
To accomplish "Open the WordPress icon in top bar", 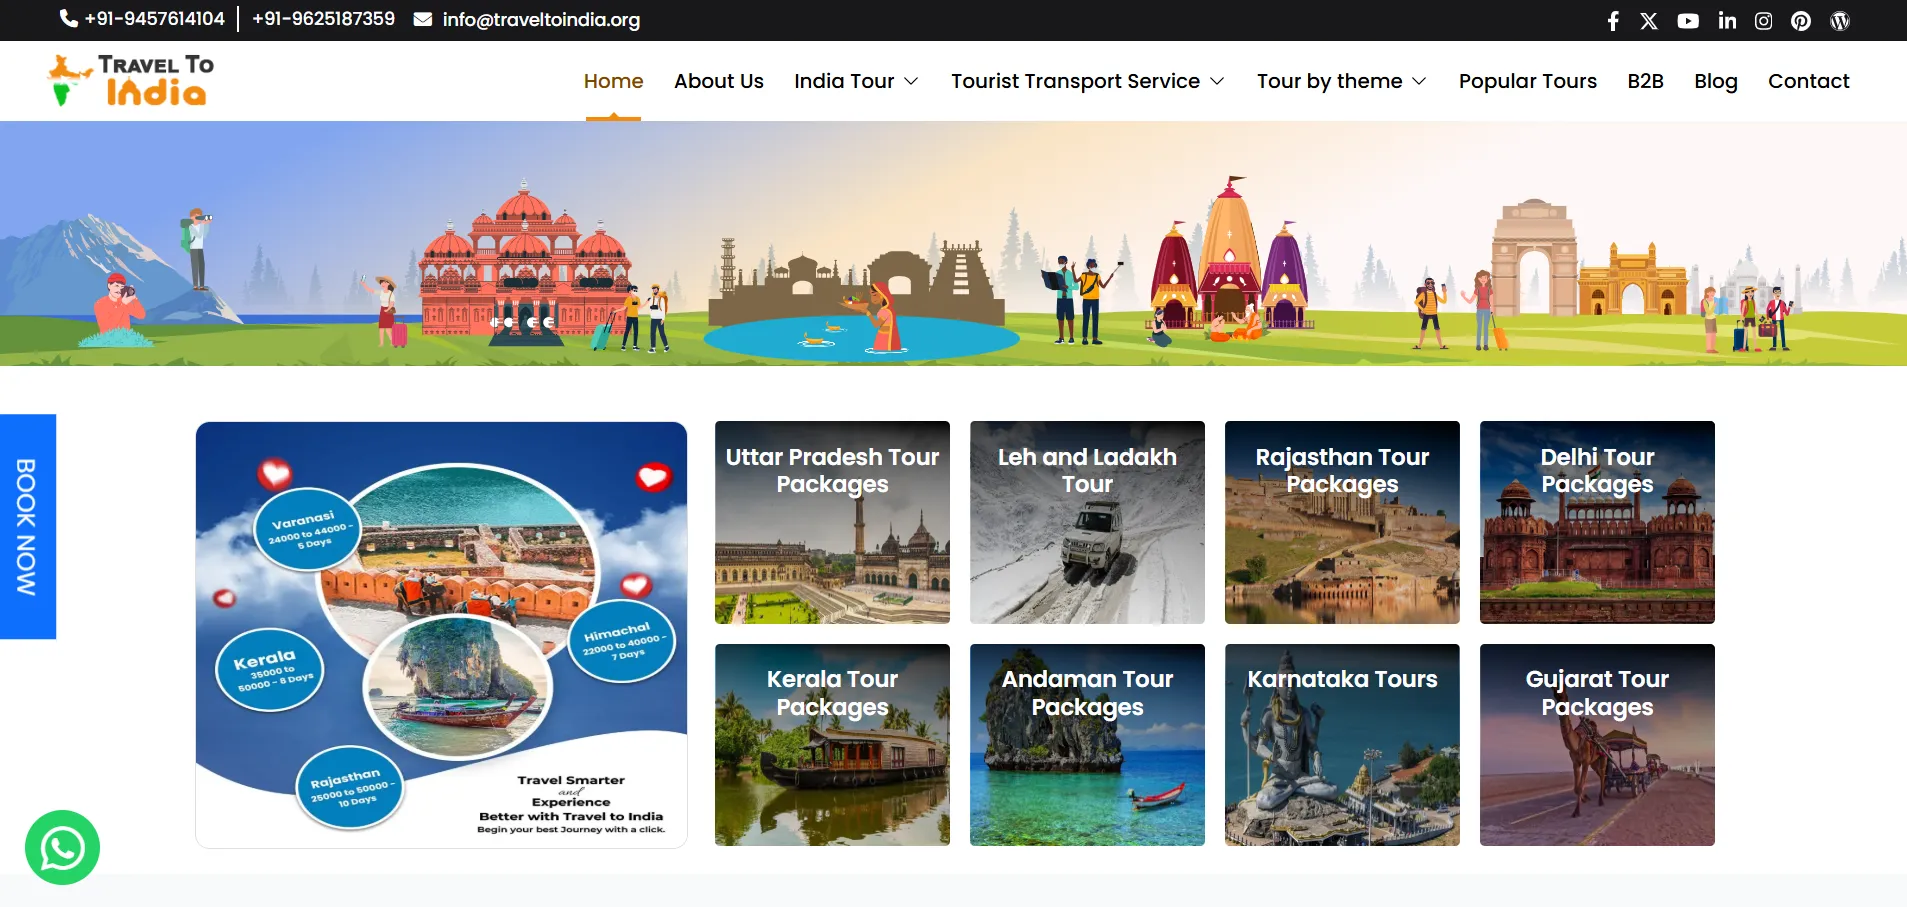I will pyautogui.click(x=1840, y=21).
